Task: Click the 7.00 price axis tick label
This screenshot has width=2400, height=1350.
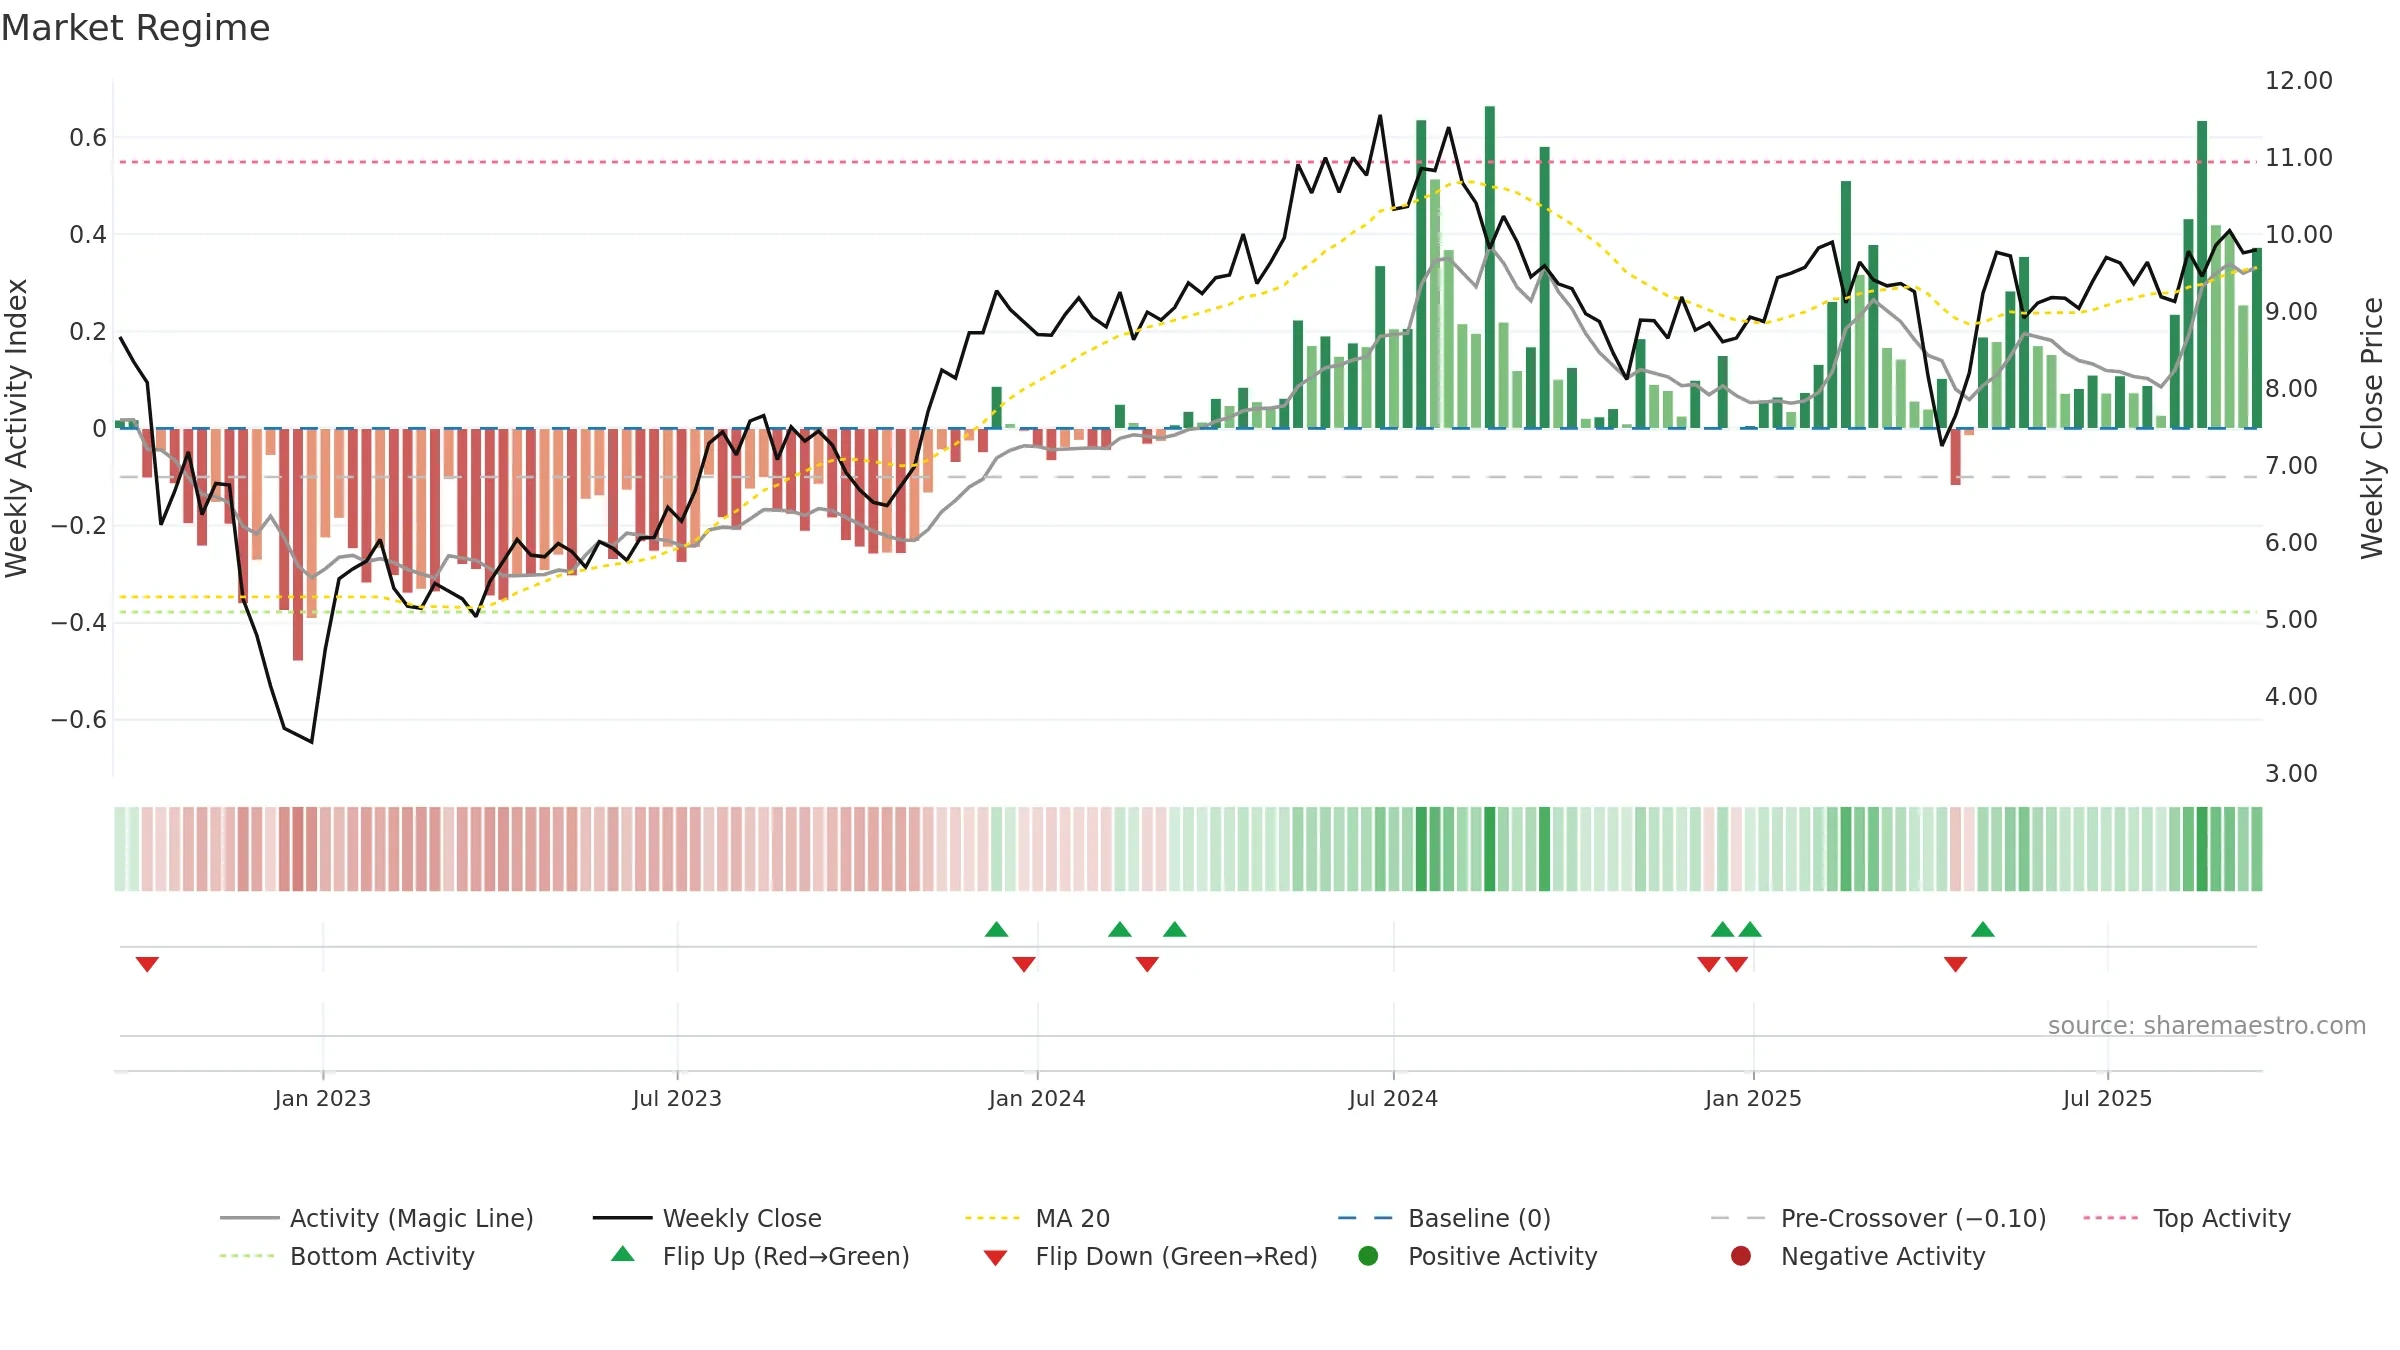Action: click(2291, 465)
